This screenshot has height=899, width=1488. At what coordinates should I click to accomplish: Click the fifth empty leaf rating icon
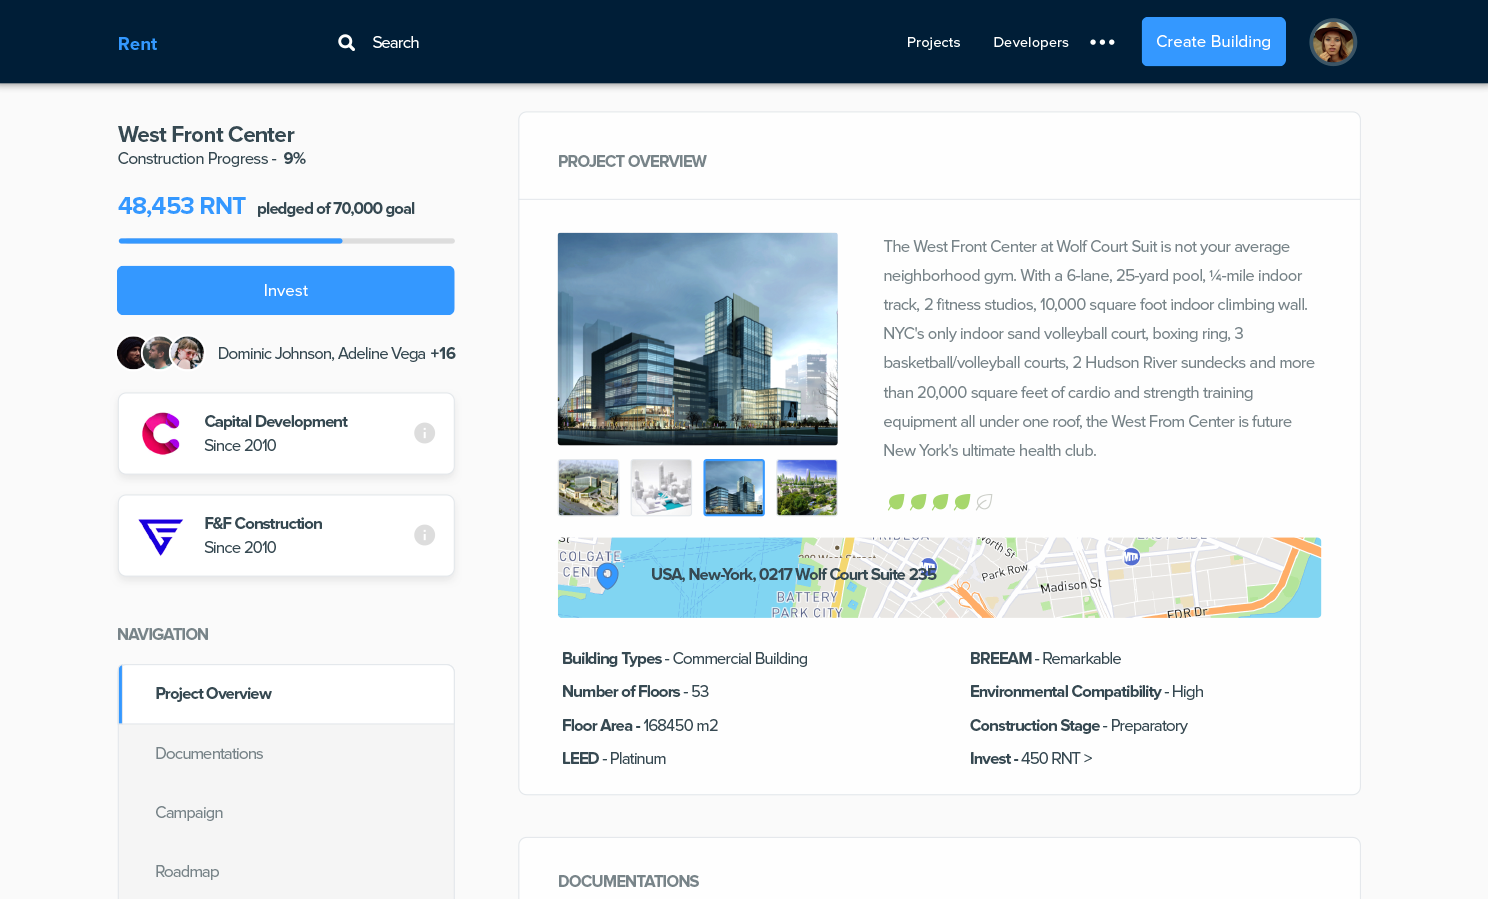tap(984, 502)
